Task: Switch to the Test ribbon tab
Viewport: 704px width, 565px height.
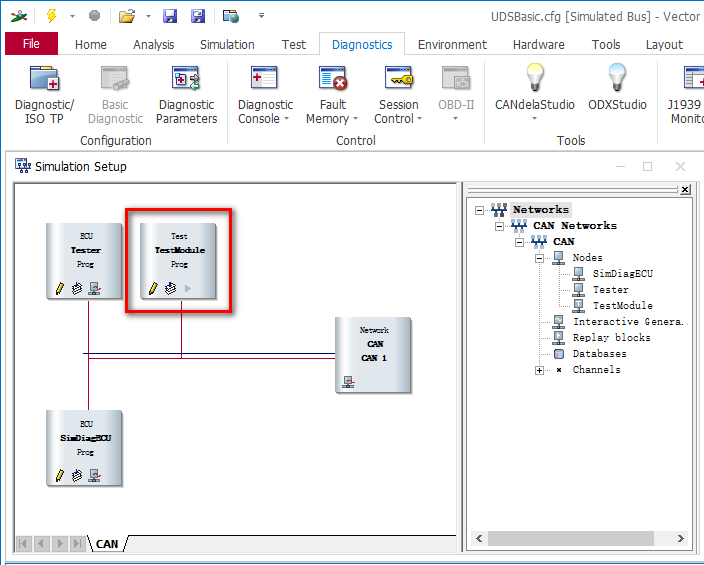Action: [294, 44]
